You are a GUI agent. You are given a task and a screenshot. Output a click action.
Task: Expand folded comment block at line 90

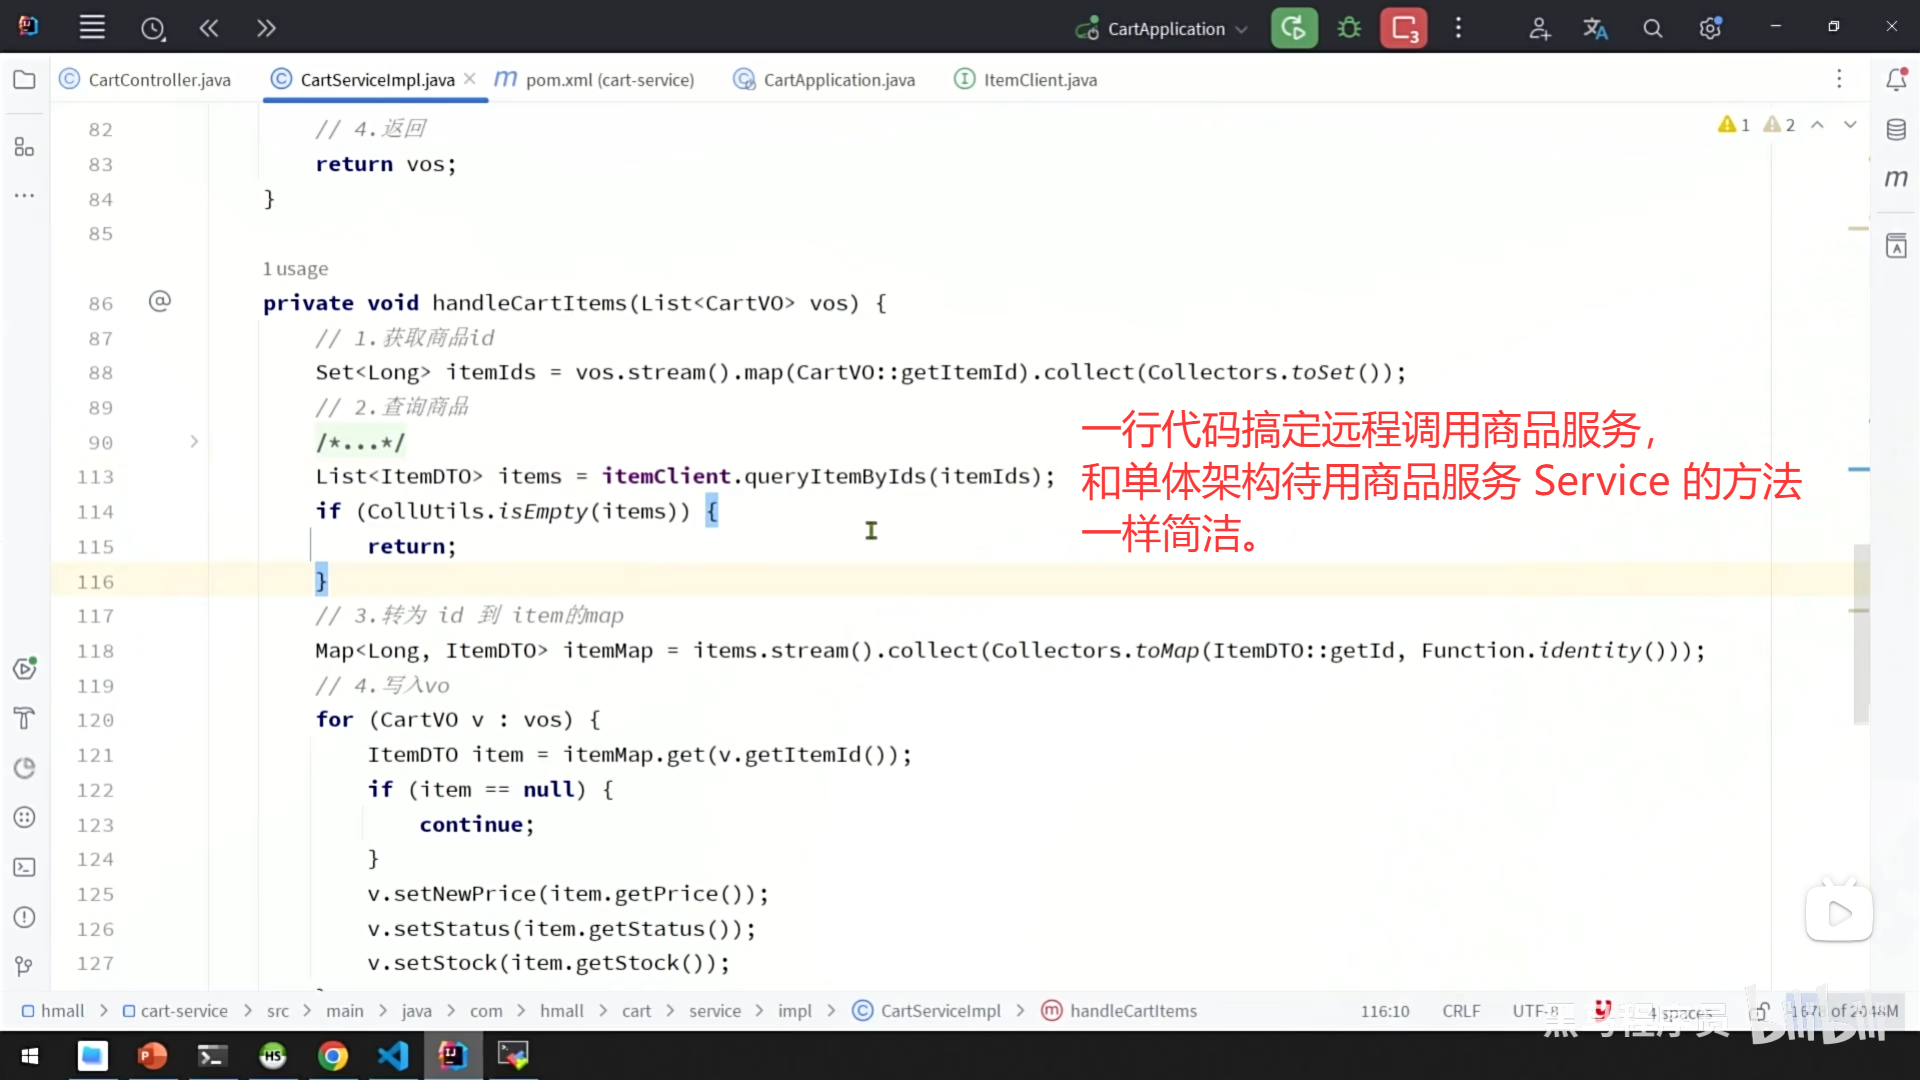(194, 441)
